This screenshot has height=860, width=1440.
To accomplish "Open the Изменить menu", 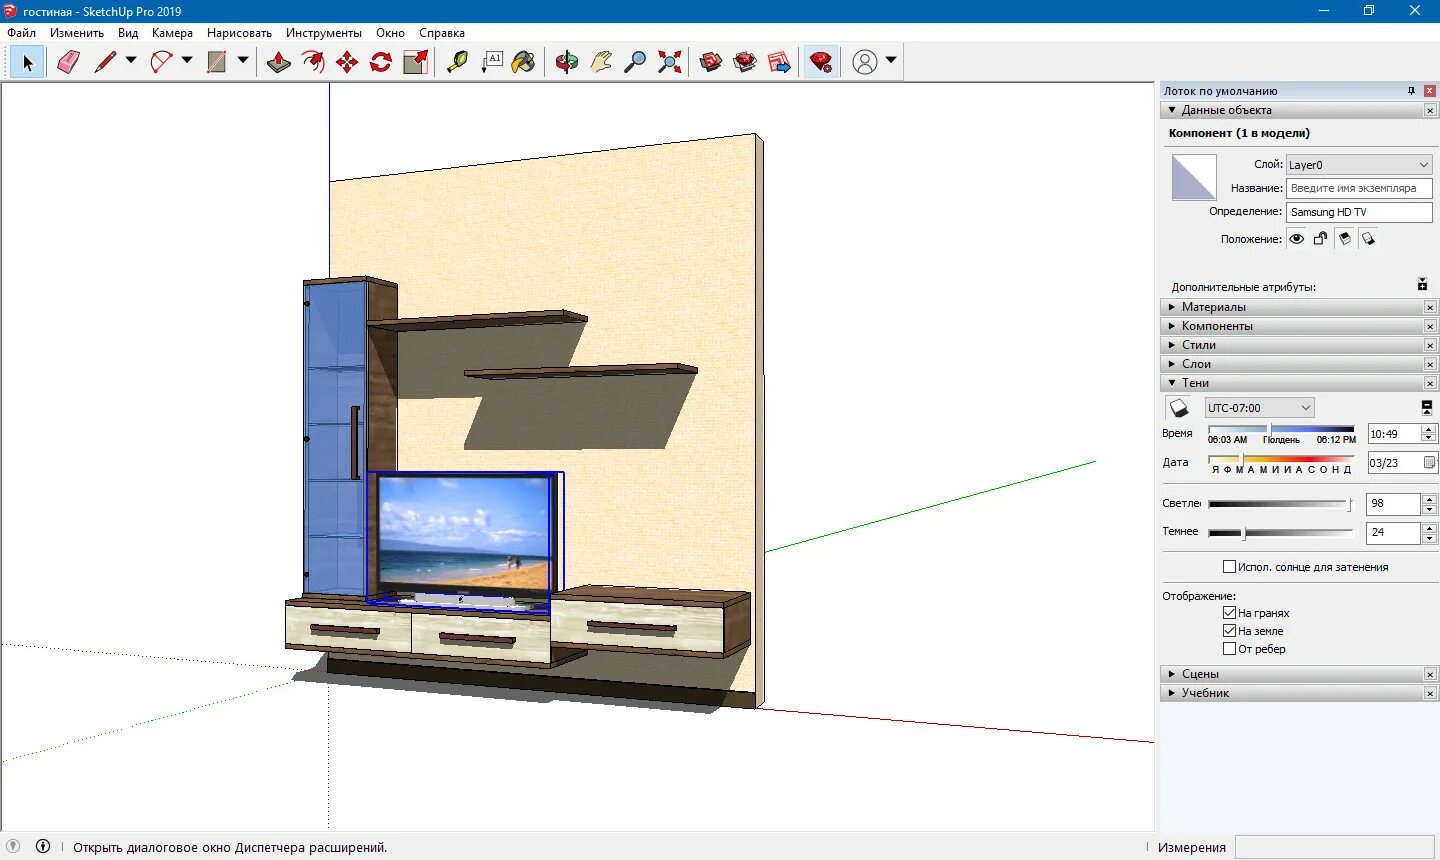I will tap(77, 33).
